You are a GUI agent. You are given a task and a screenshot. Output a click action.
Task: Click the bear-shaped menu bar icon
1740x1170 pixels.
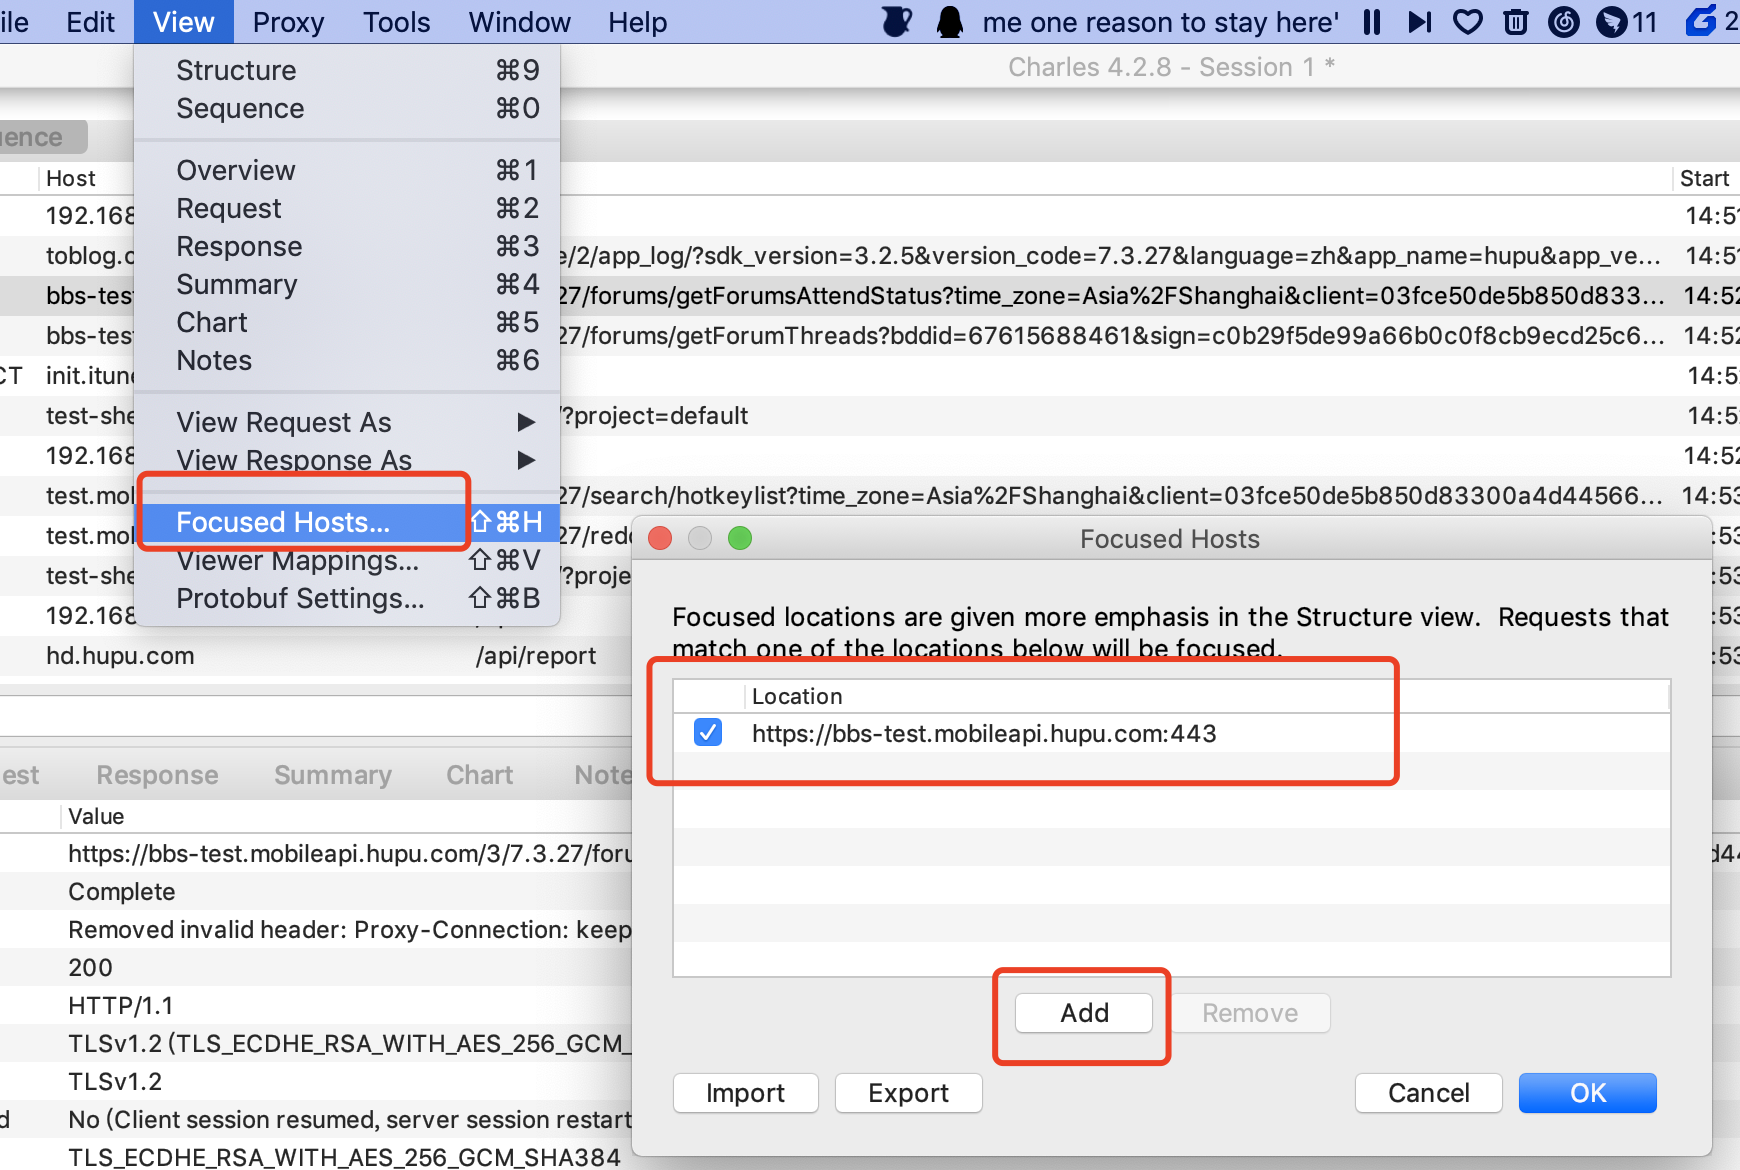click(x=897, y=22)
